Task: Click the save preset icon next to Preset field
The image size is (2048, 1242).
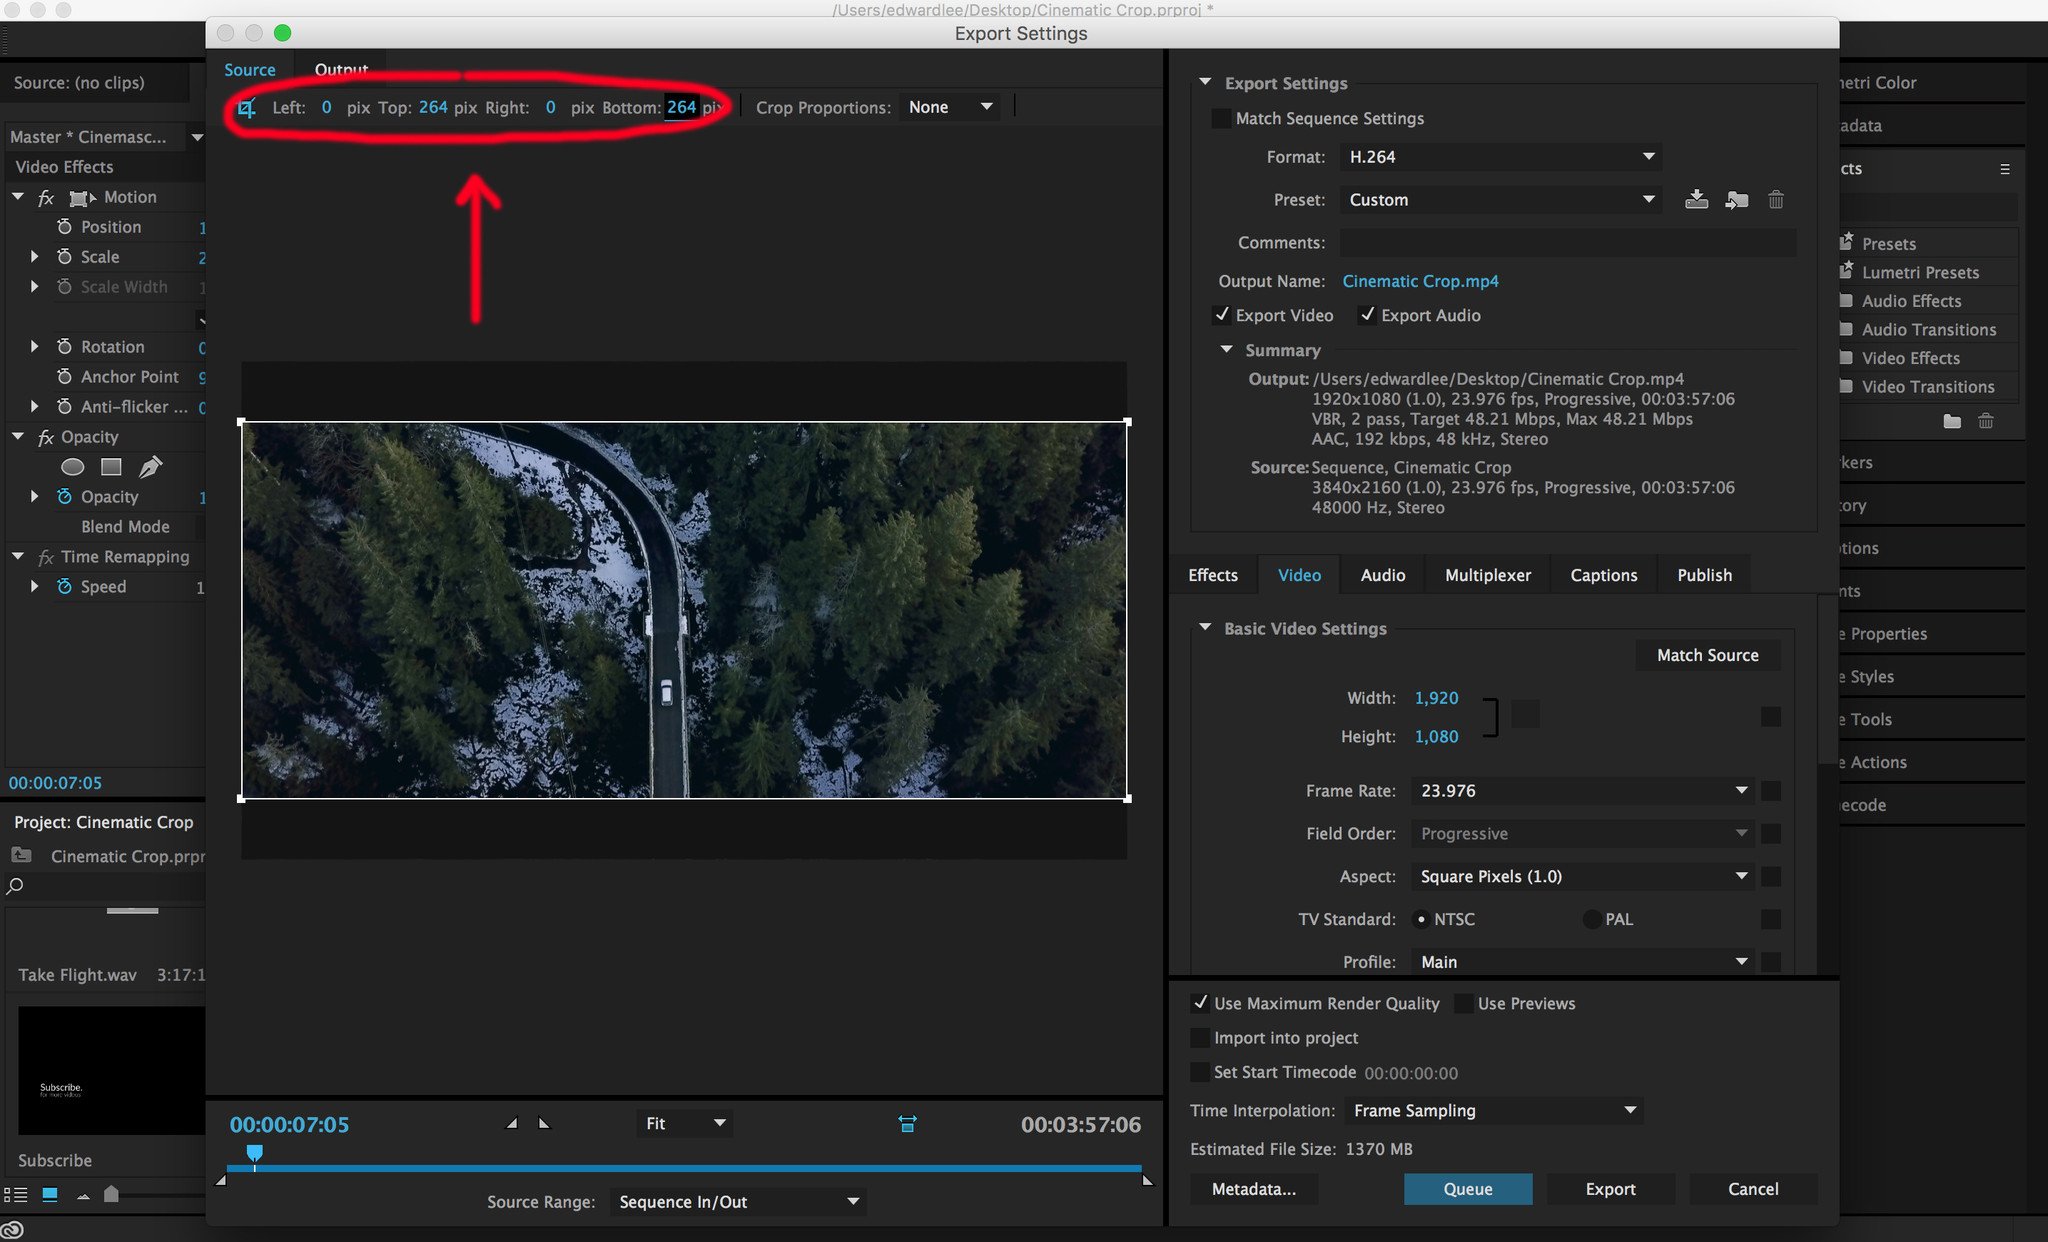Action: 1694,200
